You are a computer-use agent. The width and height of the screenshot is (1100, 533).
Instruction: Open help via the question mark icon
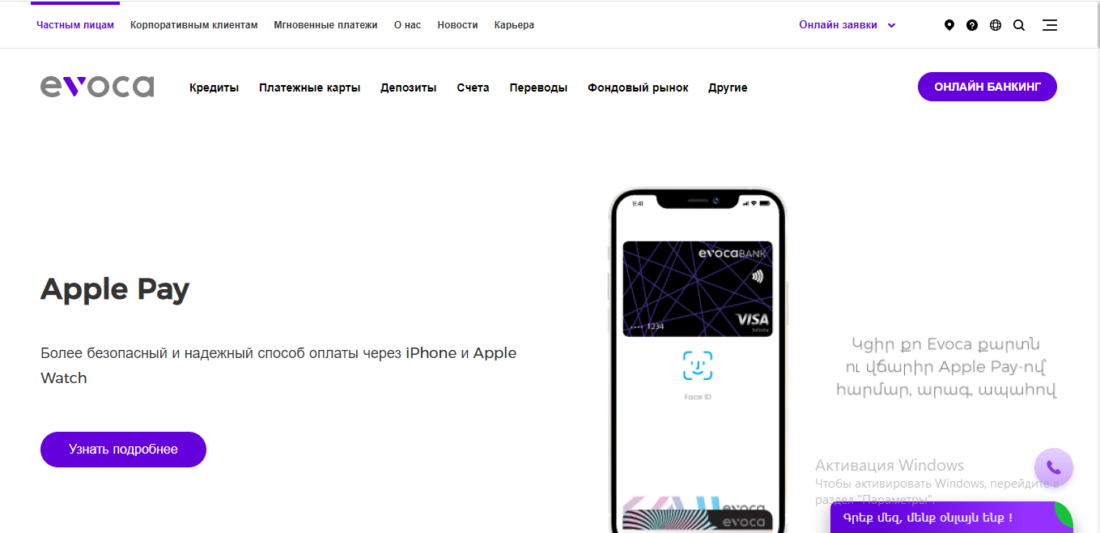pos(972,25)
